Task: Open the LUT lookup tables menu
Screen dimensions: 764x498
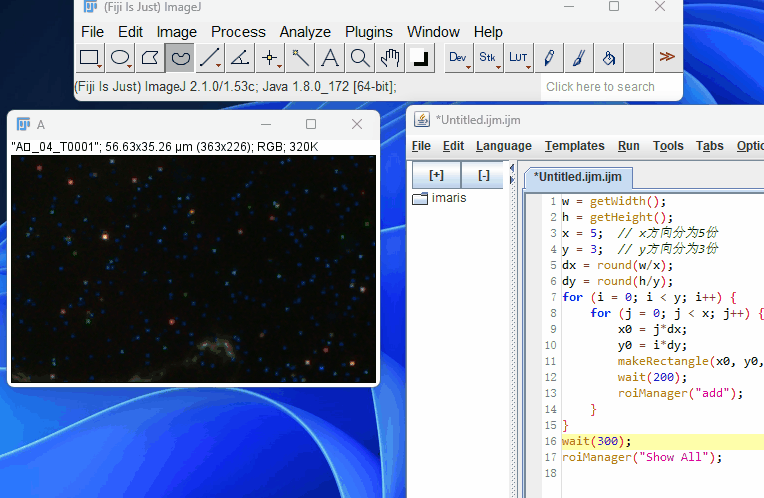Action: [x=519, y=58]
